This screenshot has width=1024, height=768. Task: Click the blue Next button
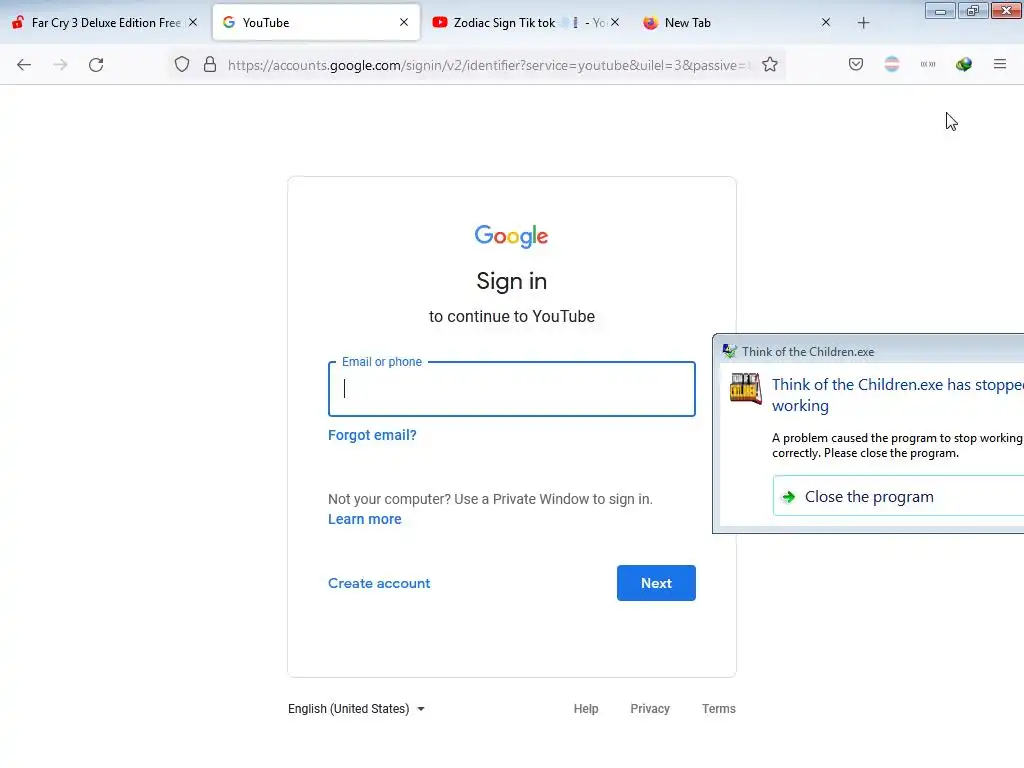click(656, 583)
